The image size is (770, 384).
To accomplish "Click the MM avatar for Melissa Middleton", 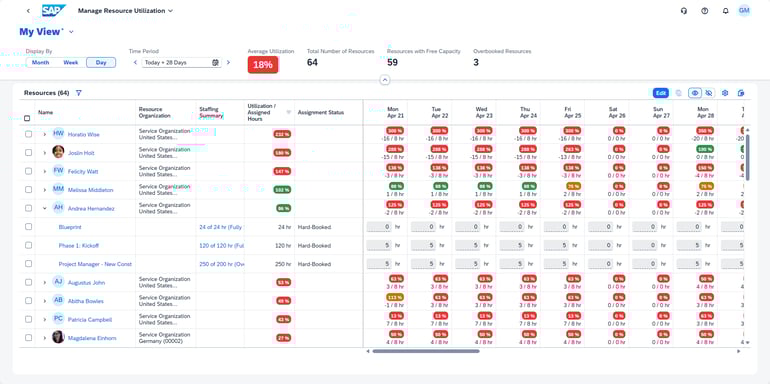I will (x=58, y=189).
